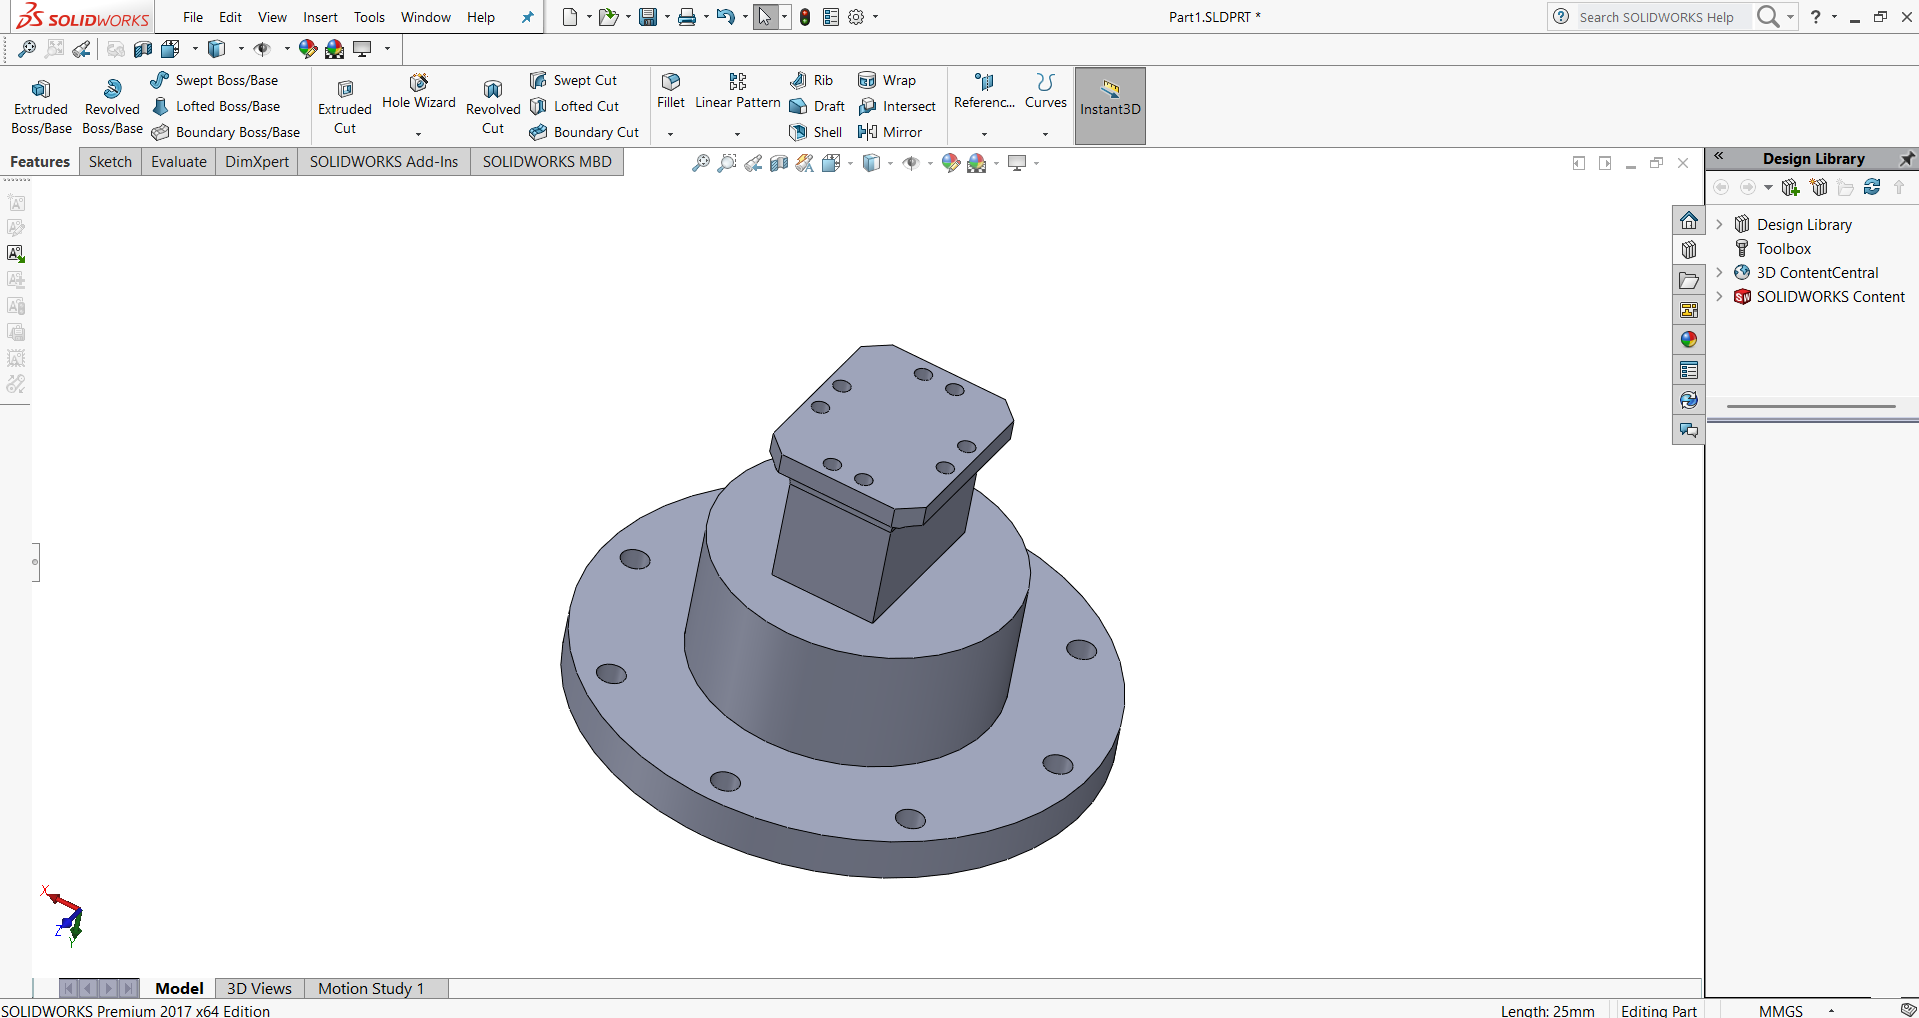Open the Motion Study 1 tab

[371, 988]
